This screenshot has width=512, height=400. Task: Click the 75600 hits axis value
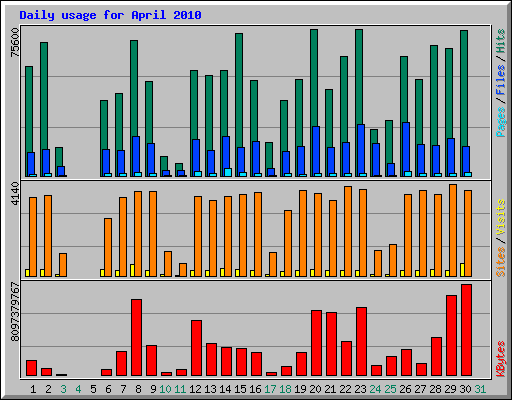[15, 42]
